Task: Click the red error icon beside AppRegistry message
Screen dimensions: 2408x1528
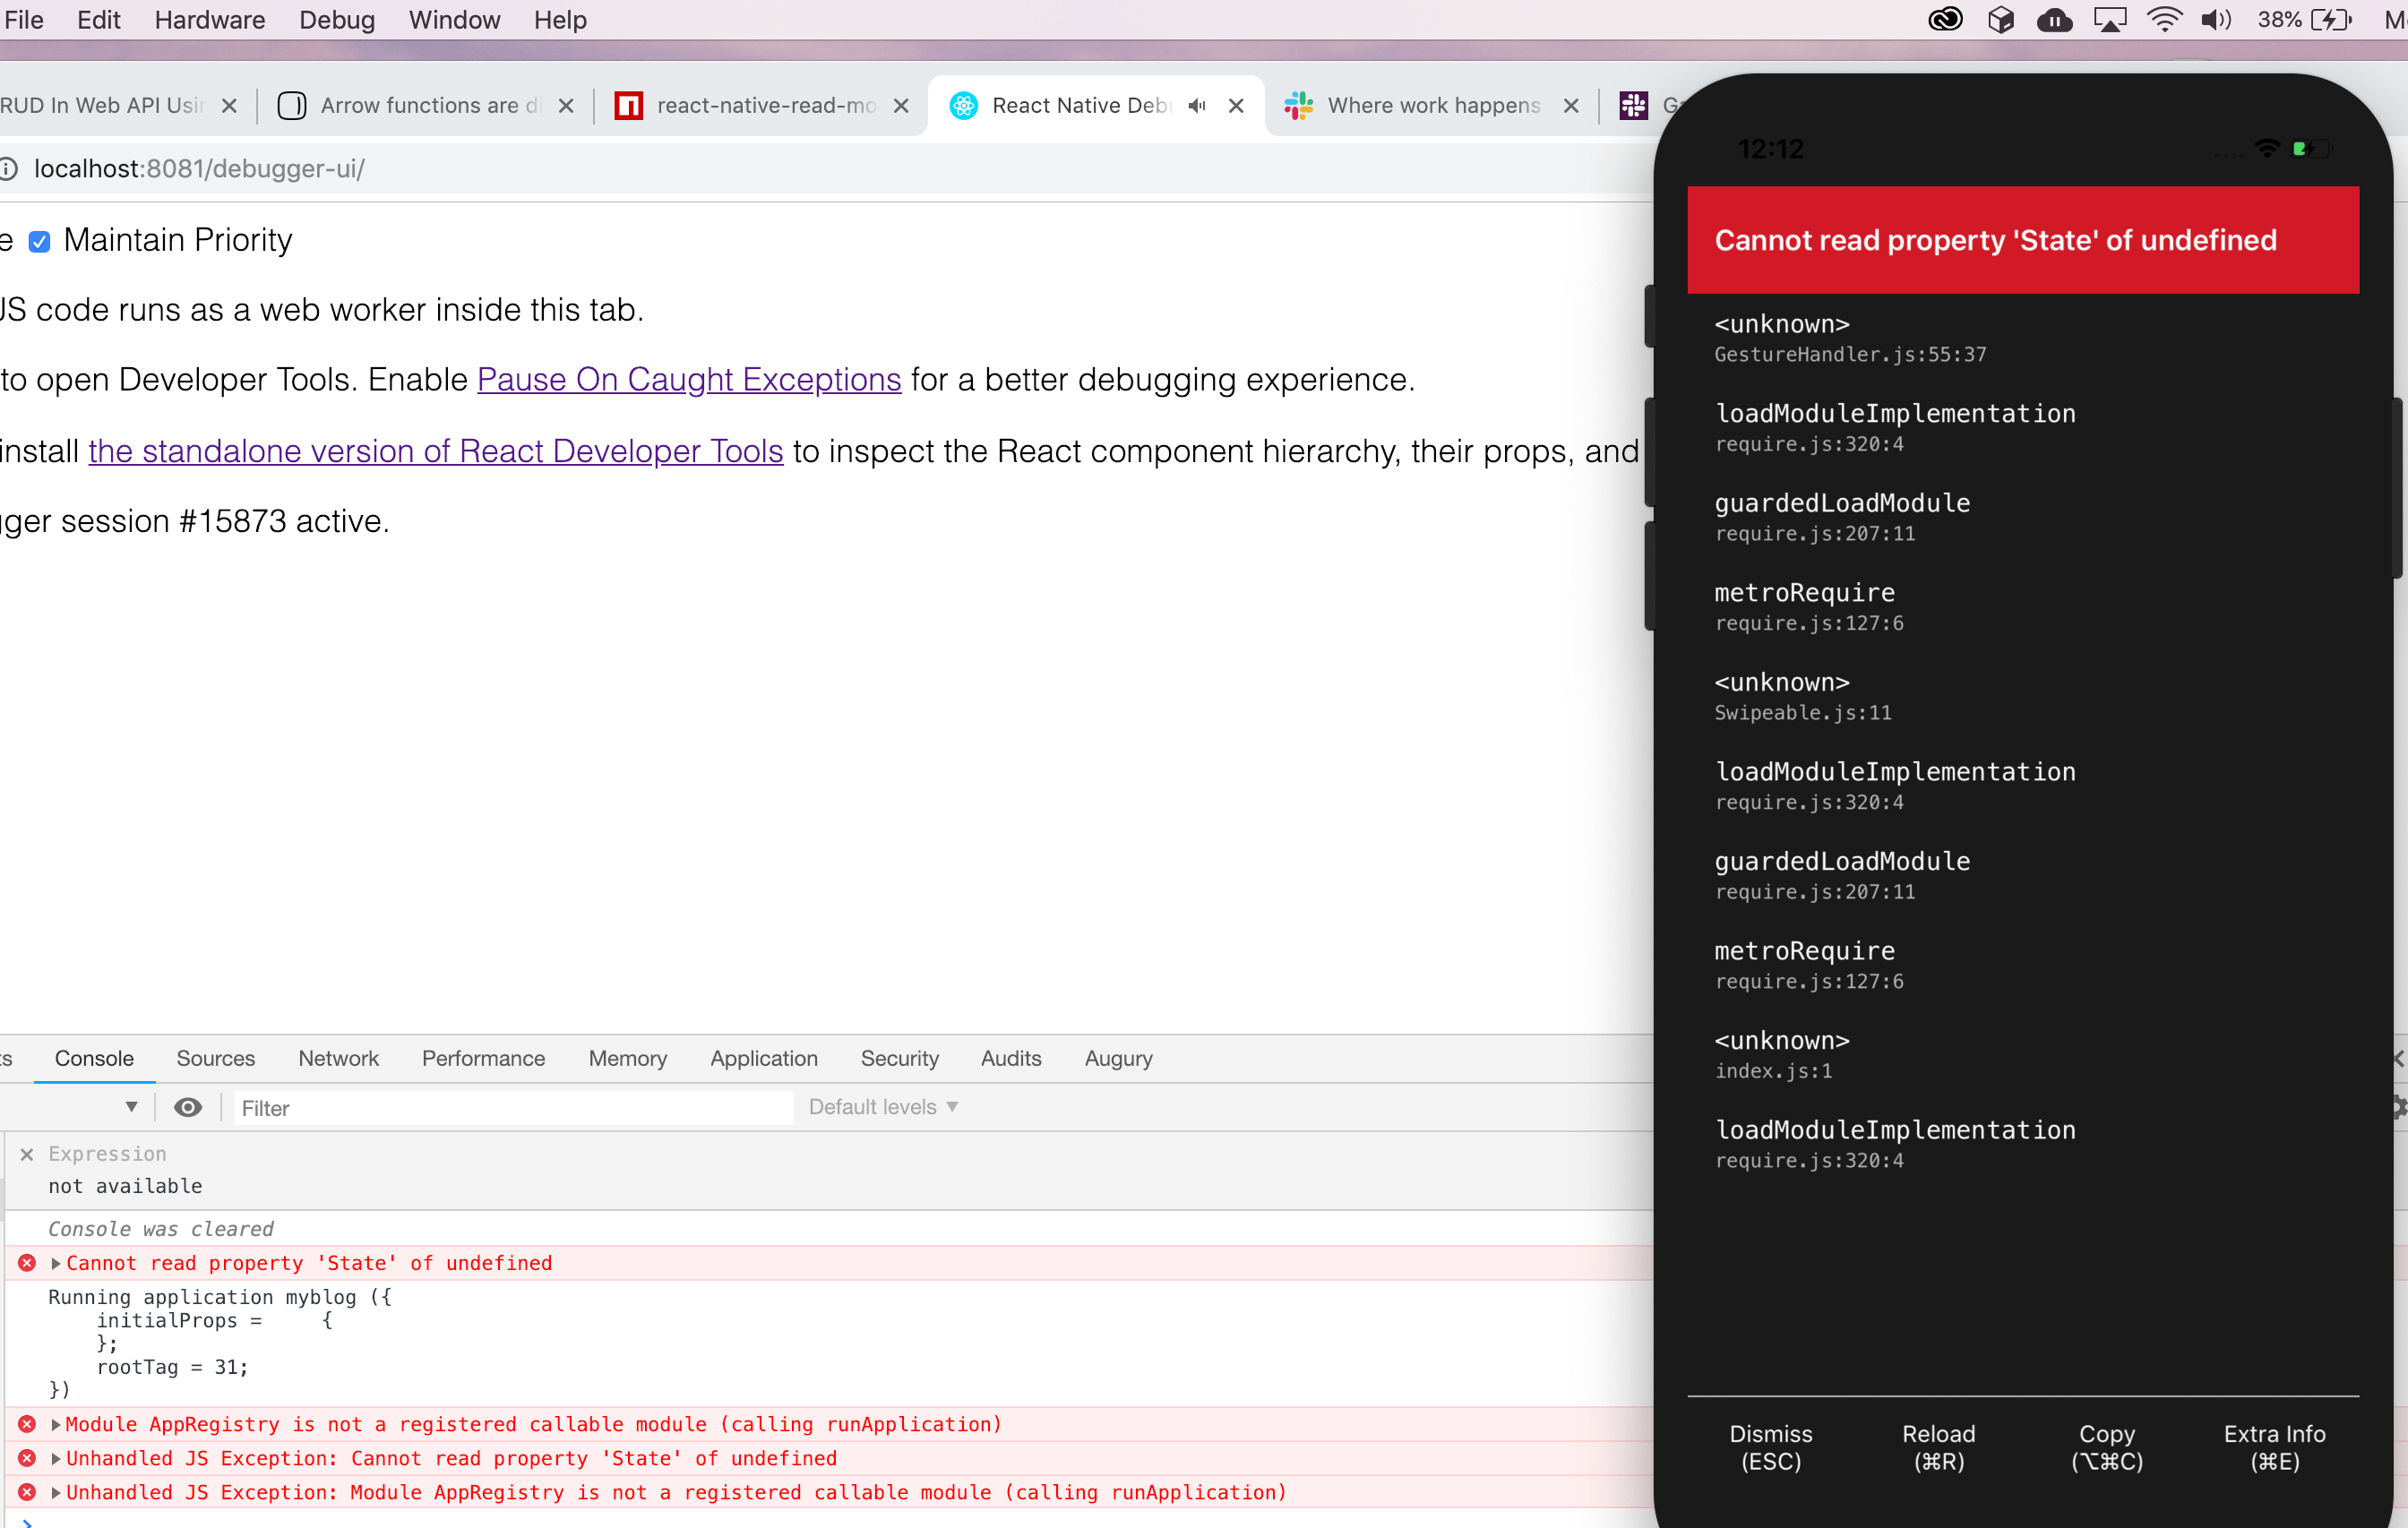Action: click(26, 1424)
